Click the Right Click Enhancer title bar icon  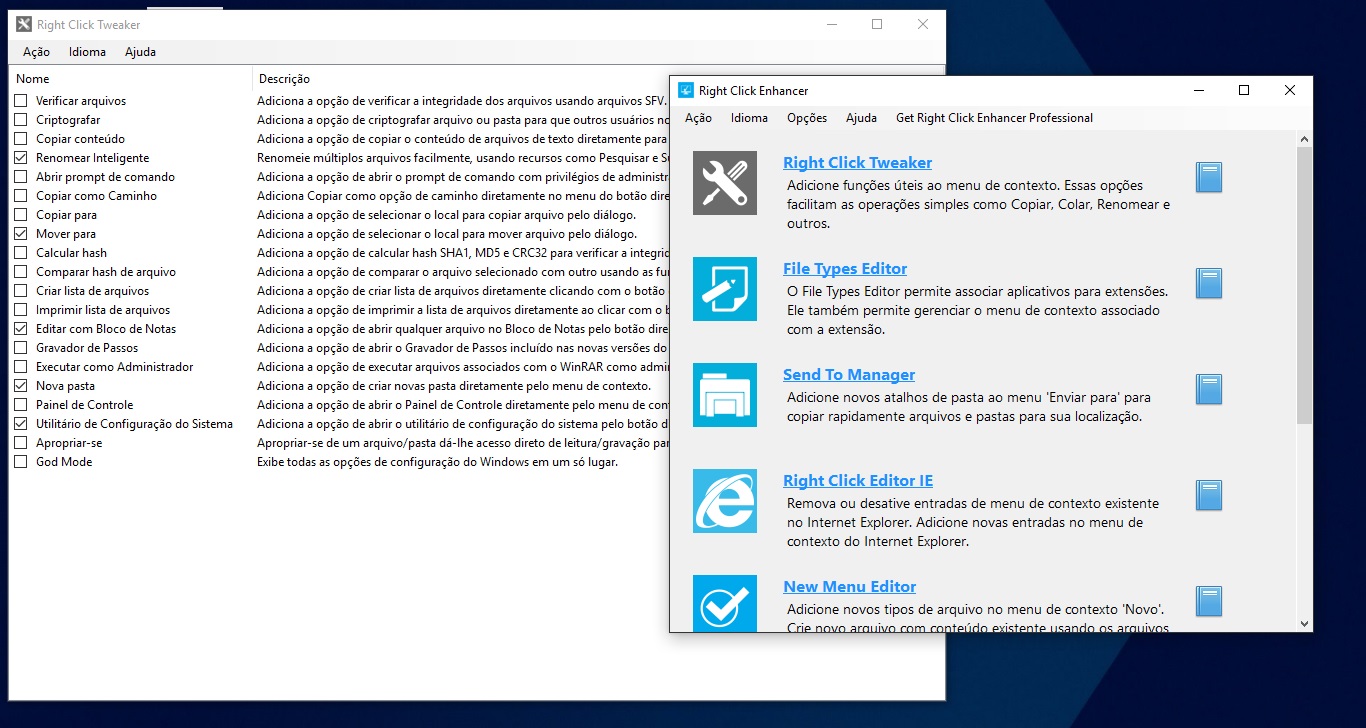(686, 90)
